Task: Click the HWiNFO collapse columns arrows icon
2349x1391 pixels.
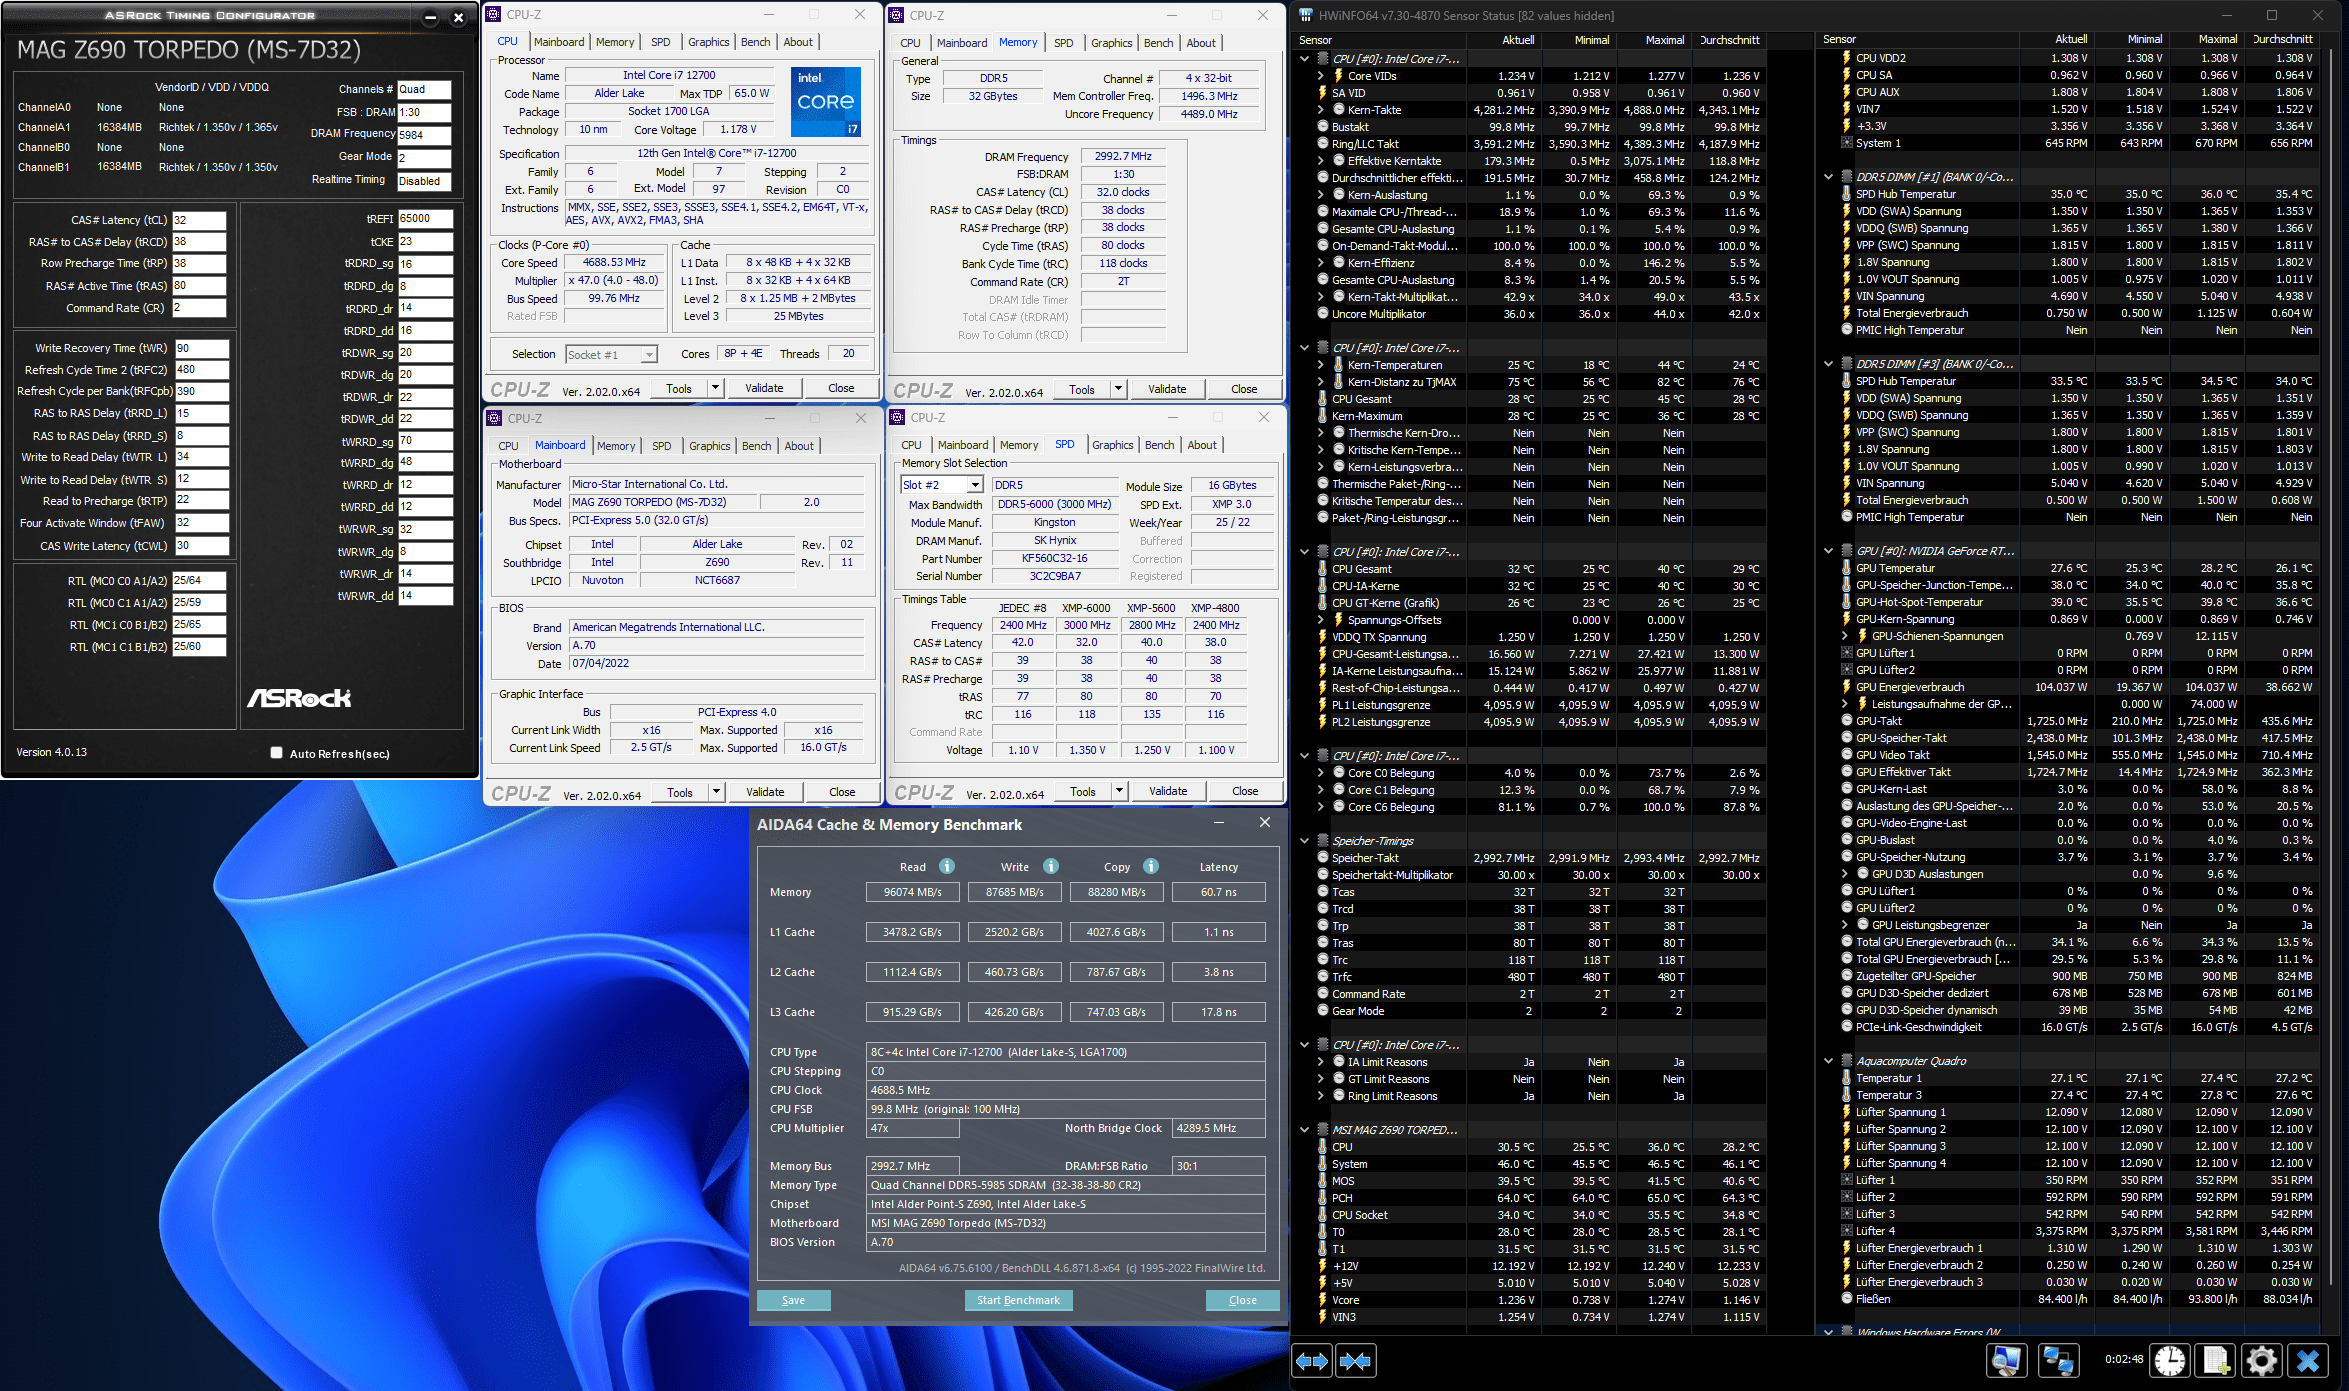Action: (1355, 1360)
